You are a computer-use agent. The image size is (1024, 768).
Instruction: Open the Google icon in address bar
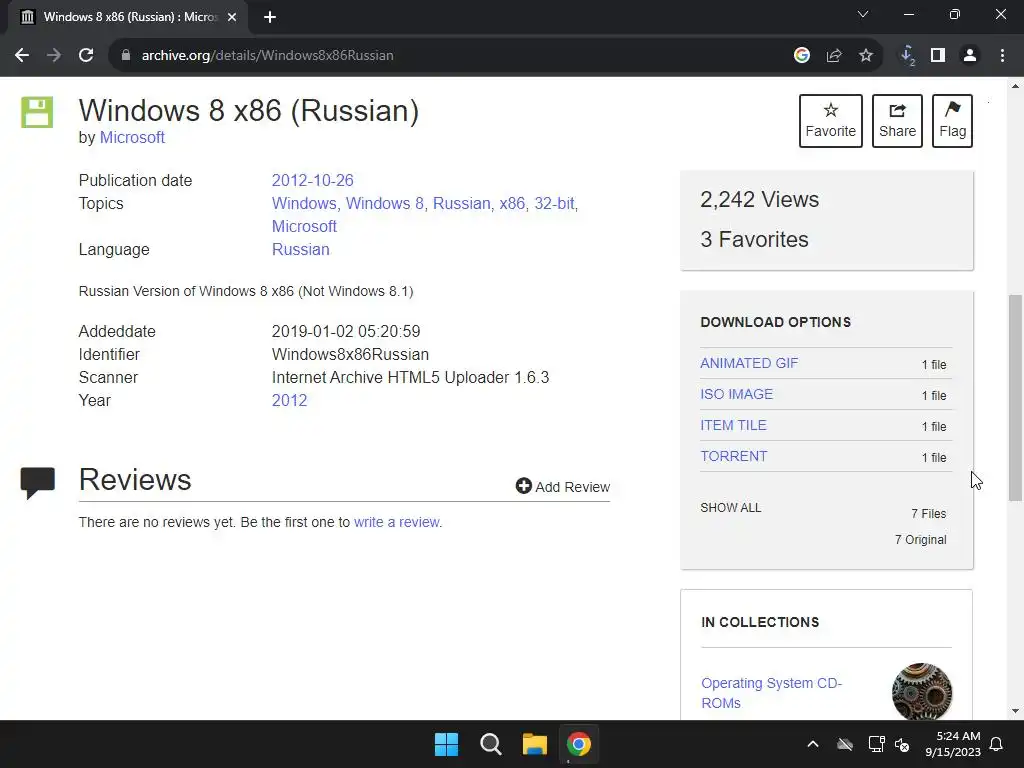pyautogui.click(x=802, y=56)
